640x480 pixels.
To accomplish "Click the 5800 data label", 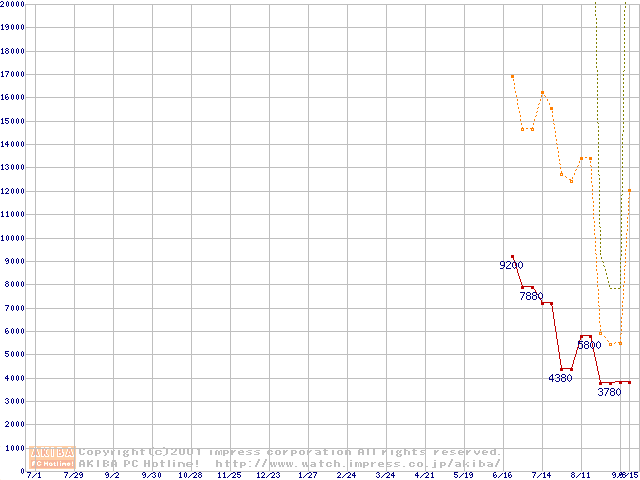I will tap(589, 345).
